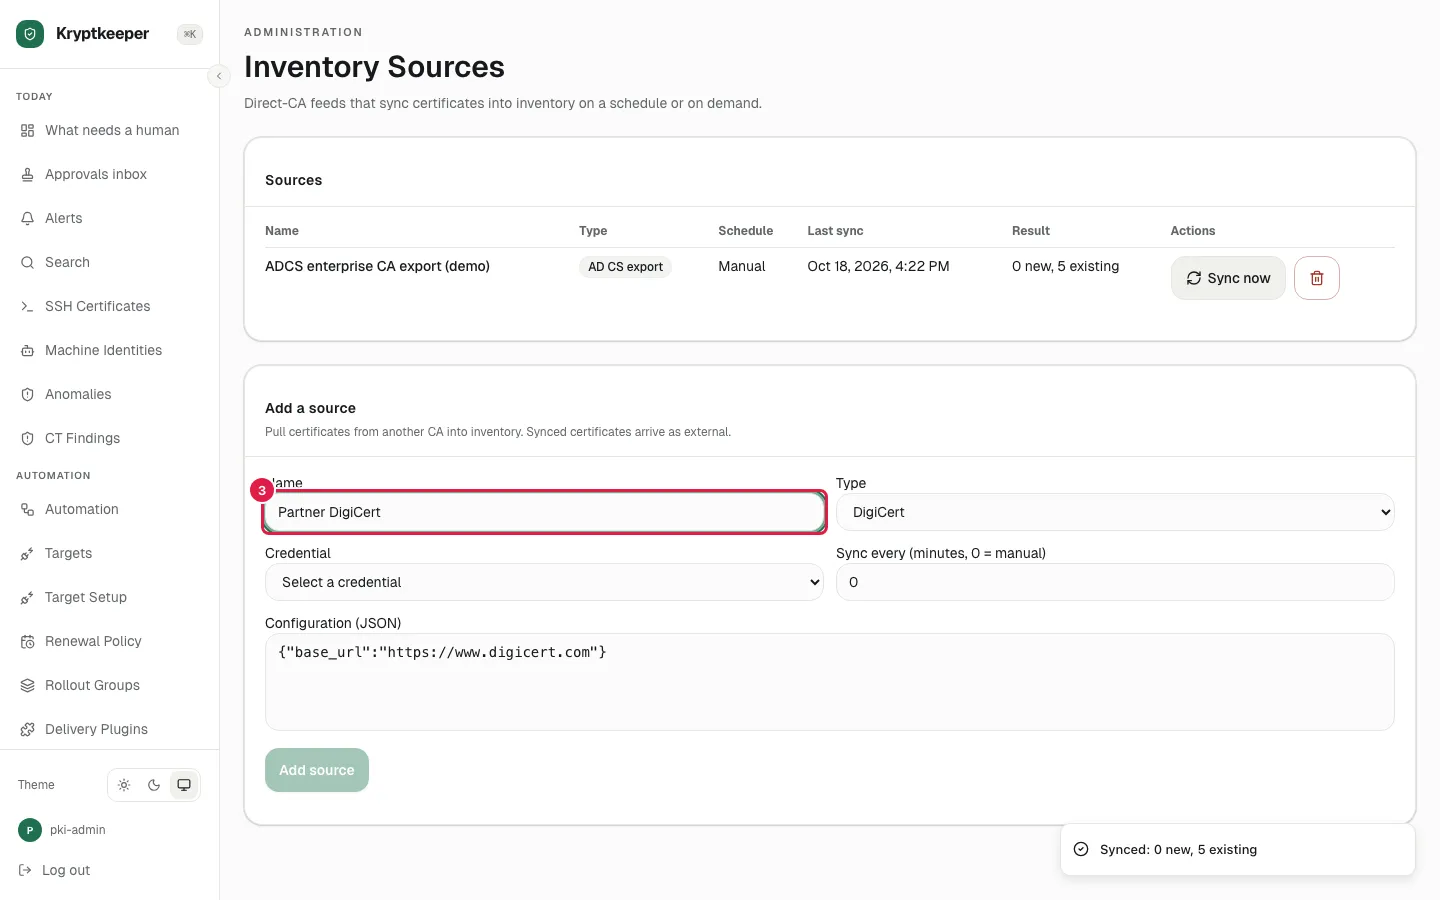Click the Renewal Policy calendar icon
The width and height of the screenshot is (1440, 900).
click(27, 641)
